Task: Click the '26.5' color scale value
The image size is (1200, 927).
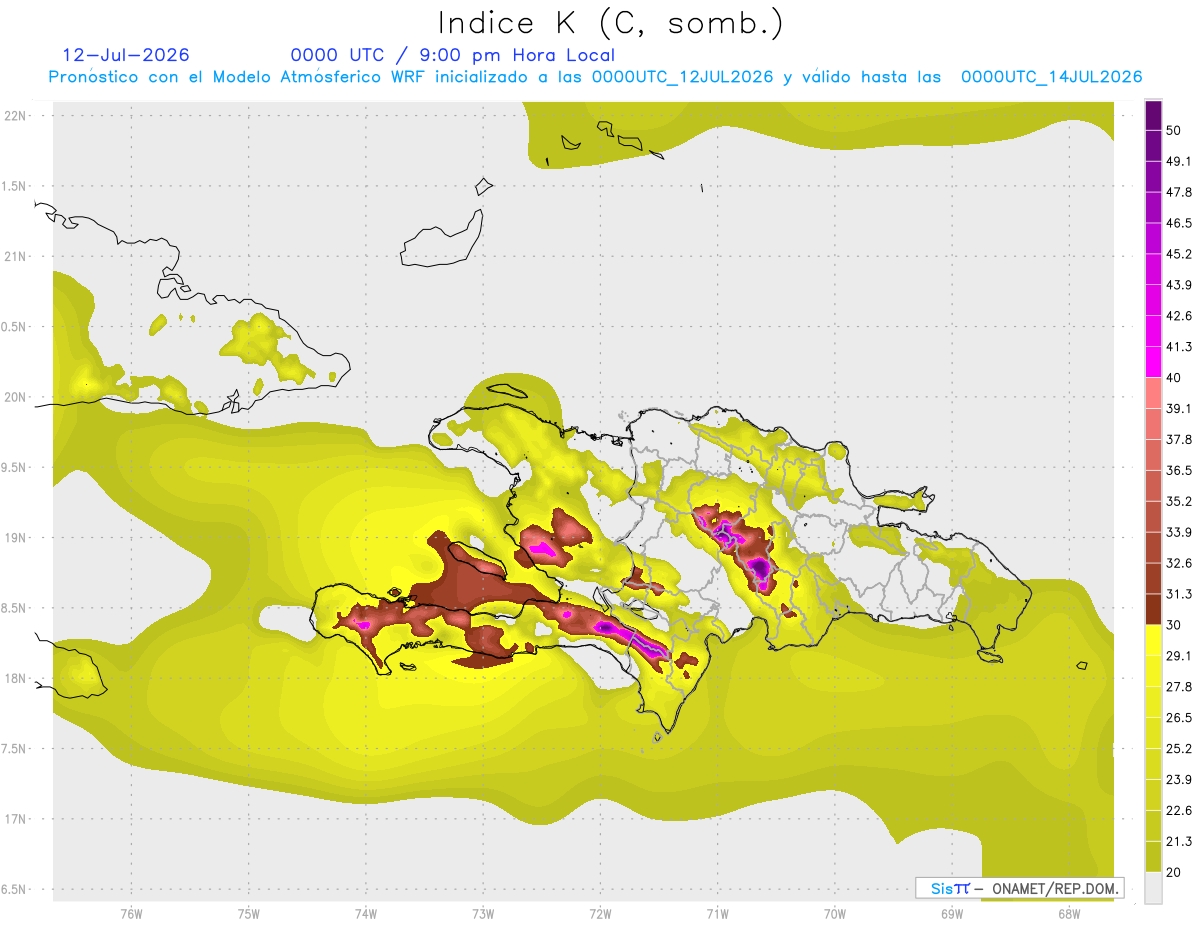Action: click(x=1179, y=717)
